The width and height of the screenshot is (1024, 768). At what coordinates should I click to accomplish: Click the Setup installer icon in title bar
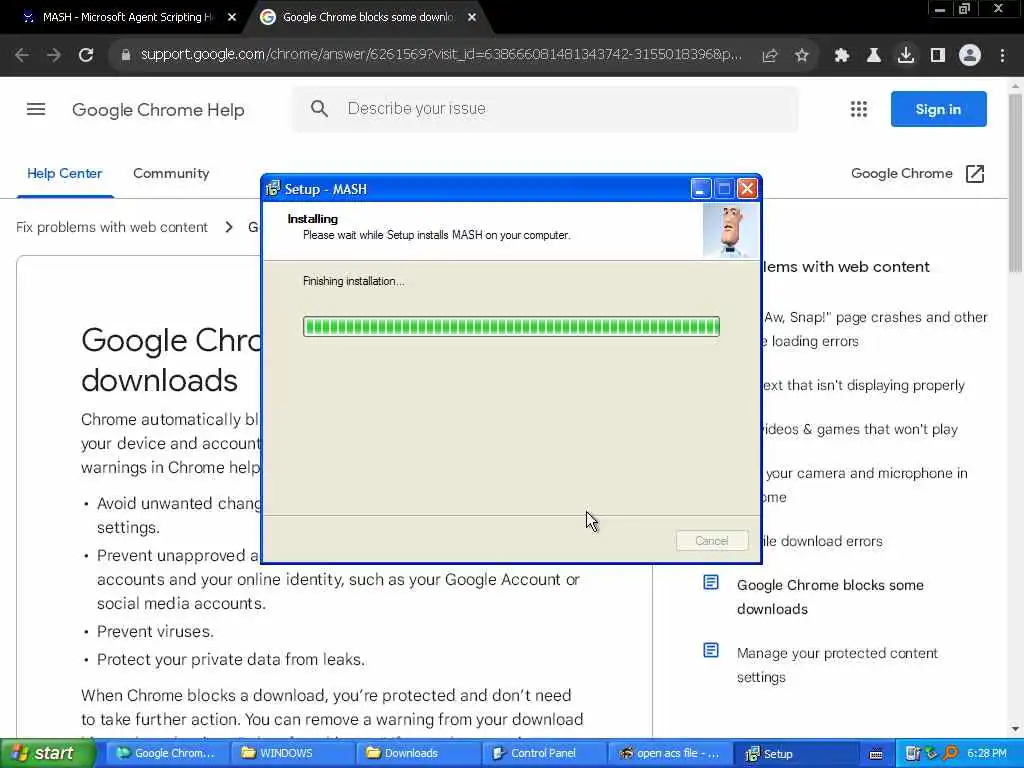click(273, 189)
